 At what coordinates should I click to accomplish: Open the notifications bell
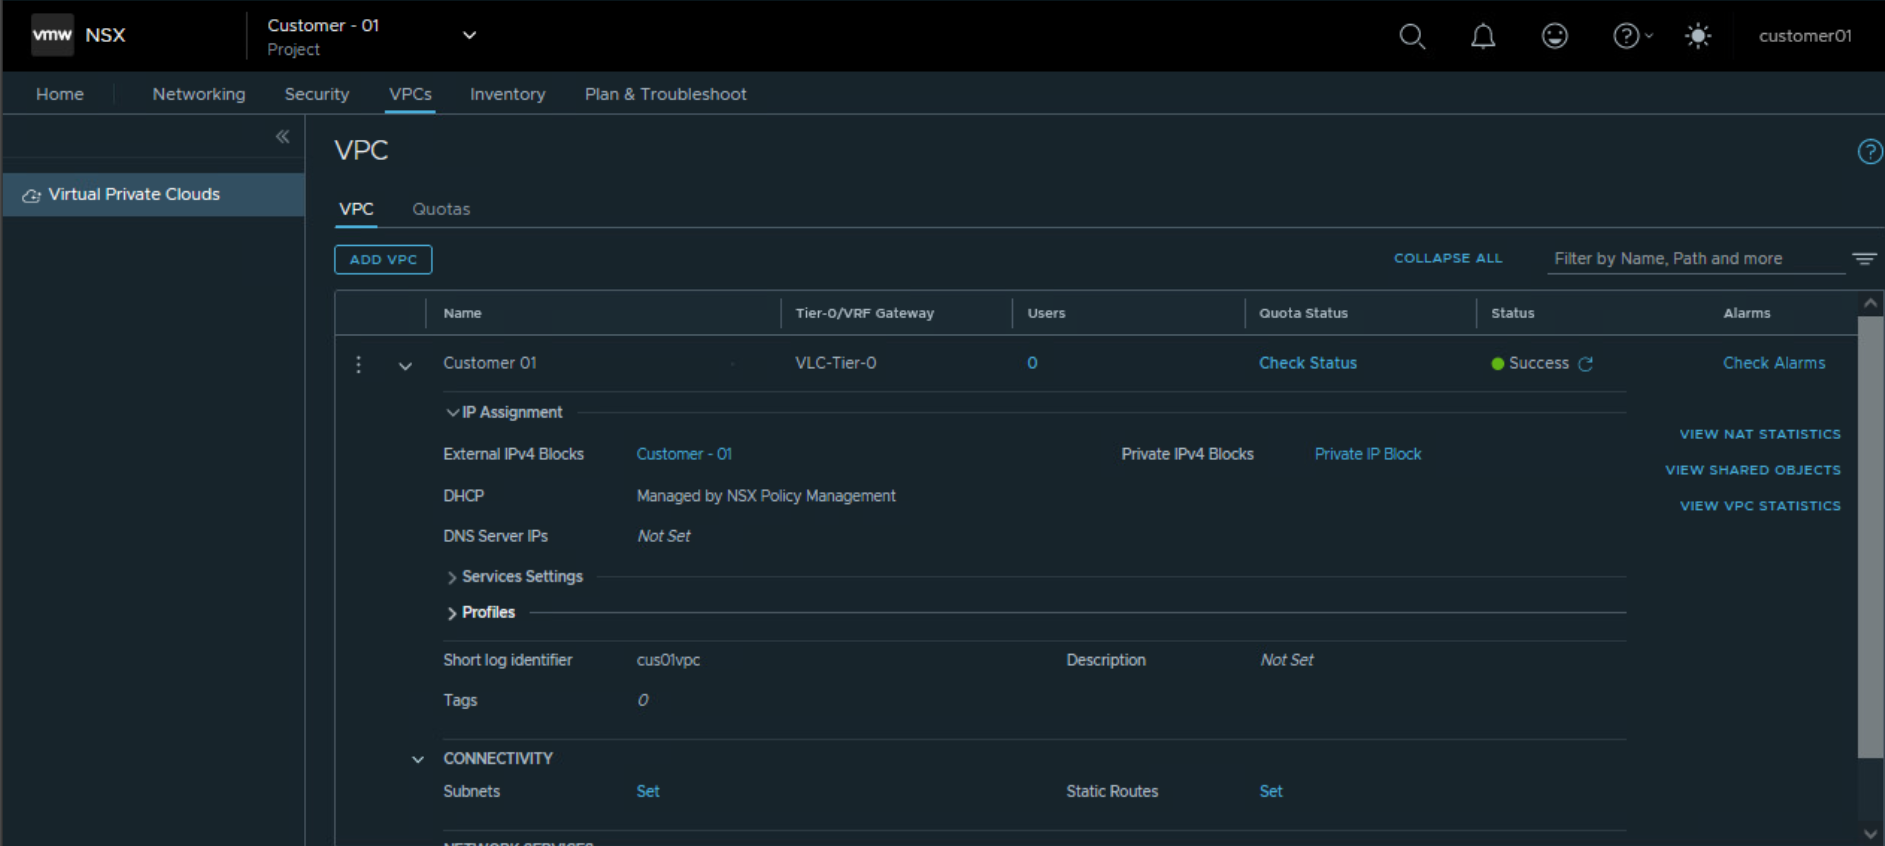[1482, 36]
